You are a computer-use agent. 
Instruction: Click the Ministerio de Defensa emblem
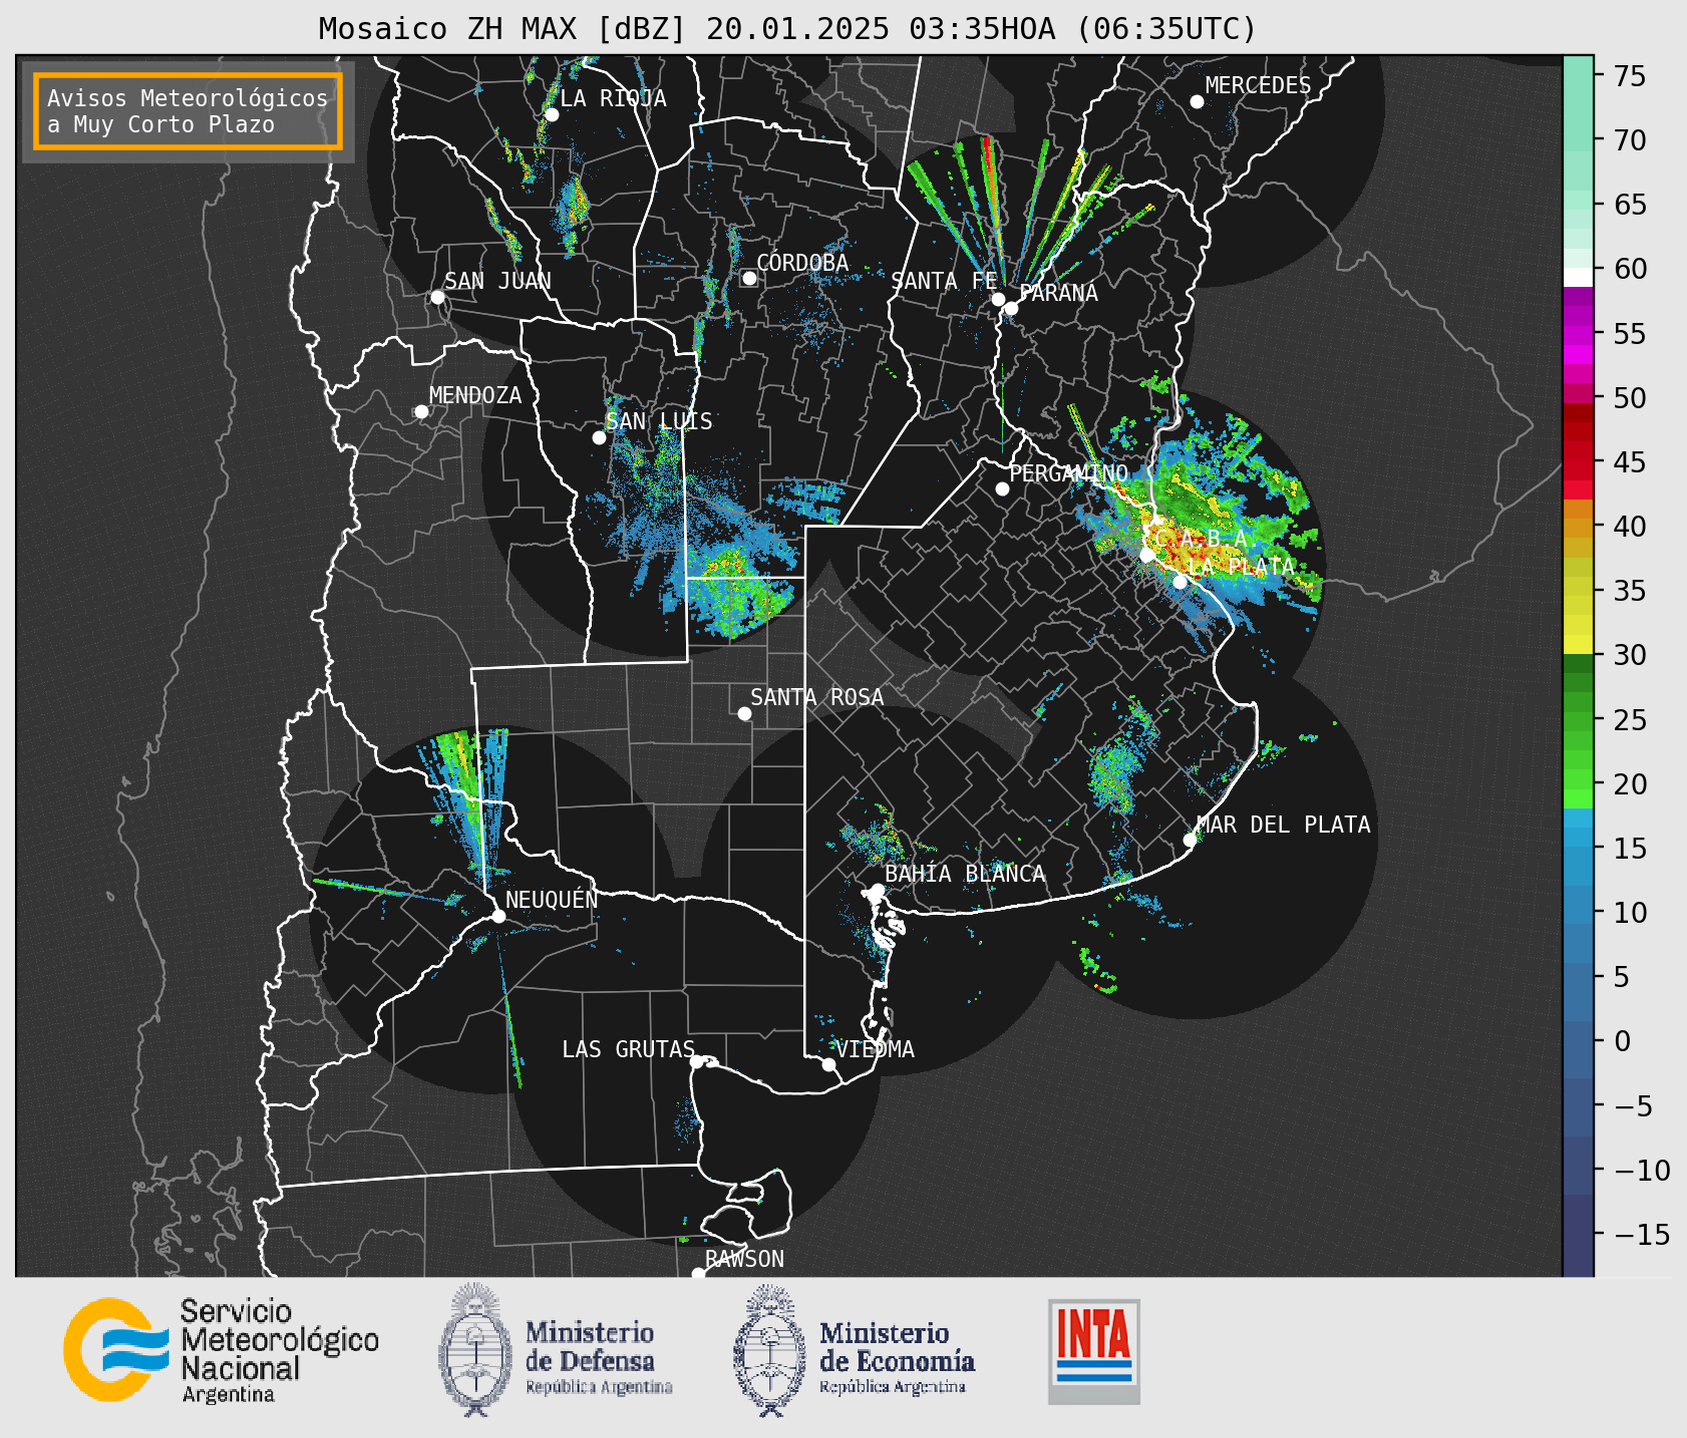click(x=474, y=1350)
